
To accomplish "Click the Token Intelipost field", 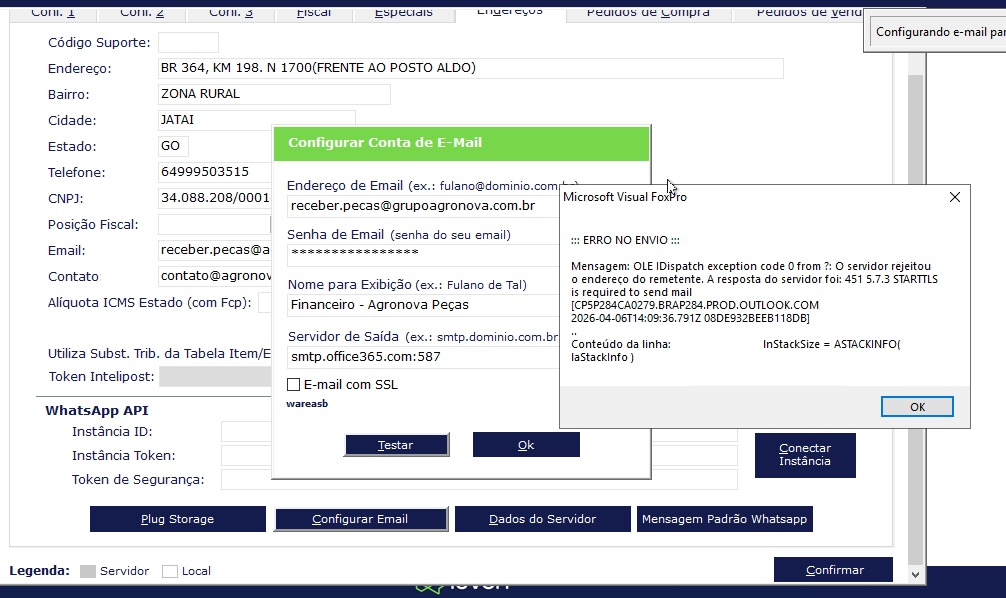I will pyautogui.click(x=216, y=377).
